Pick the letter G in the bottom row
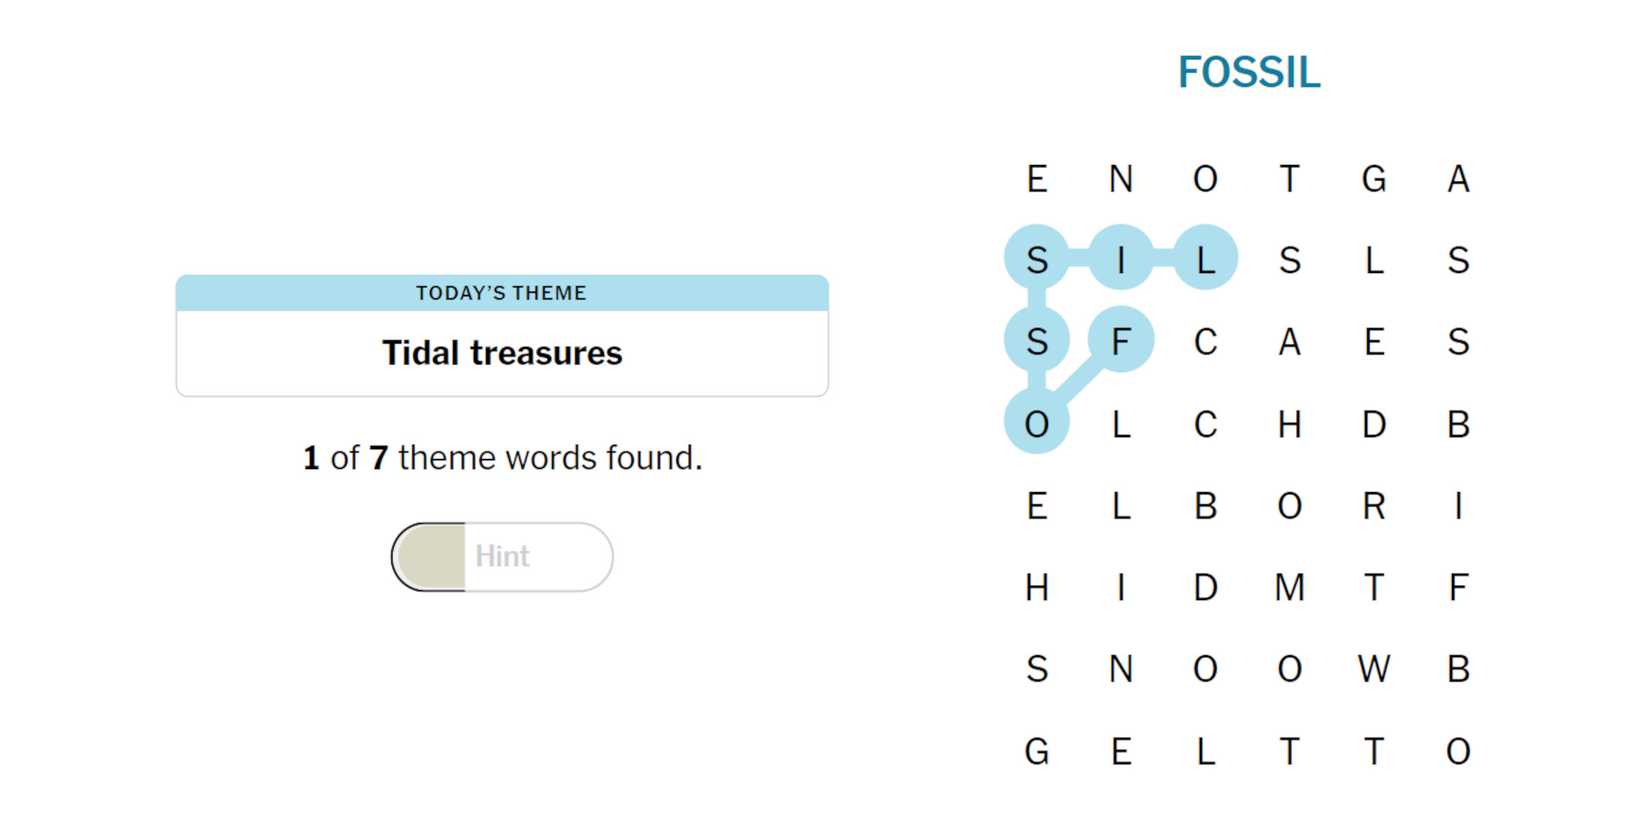 coord(1037,751)
